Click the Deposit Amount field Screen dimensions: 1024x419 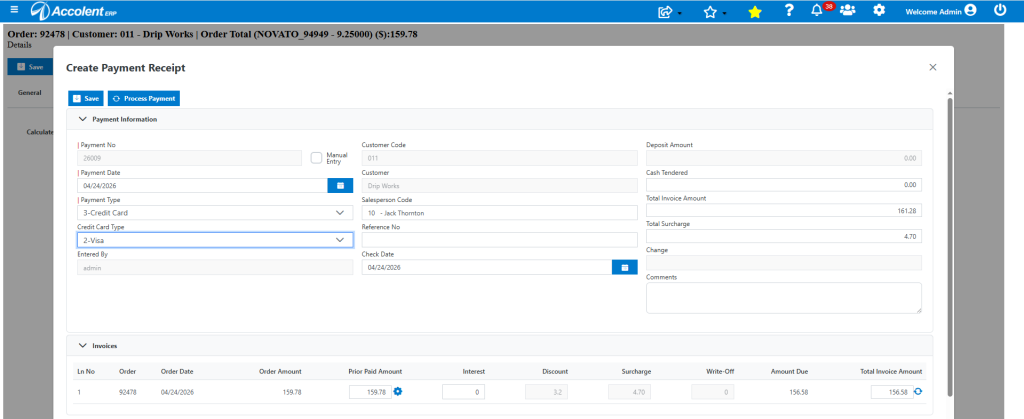click(784, 158)
